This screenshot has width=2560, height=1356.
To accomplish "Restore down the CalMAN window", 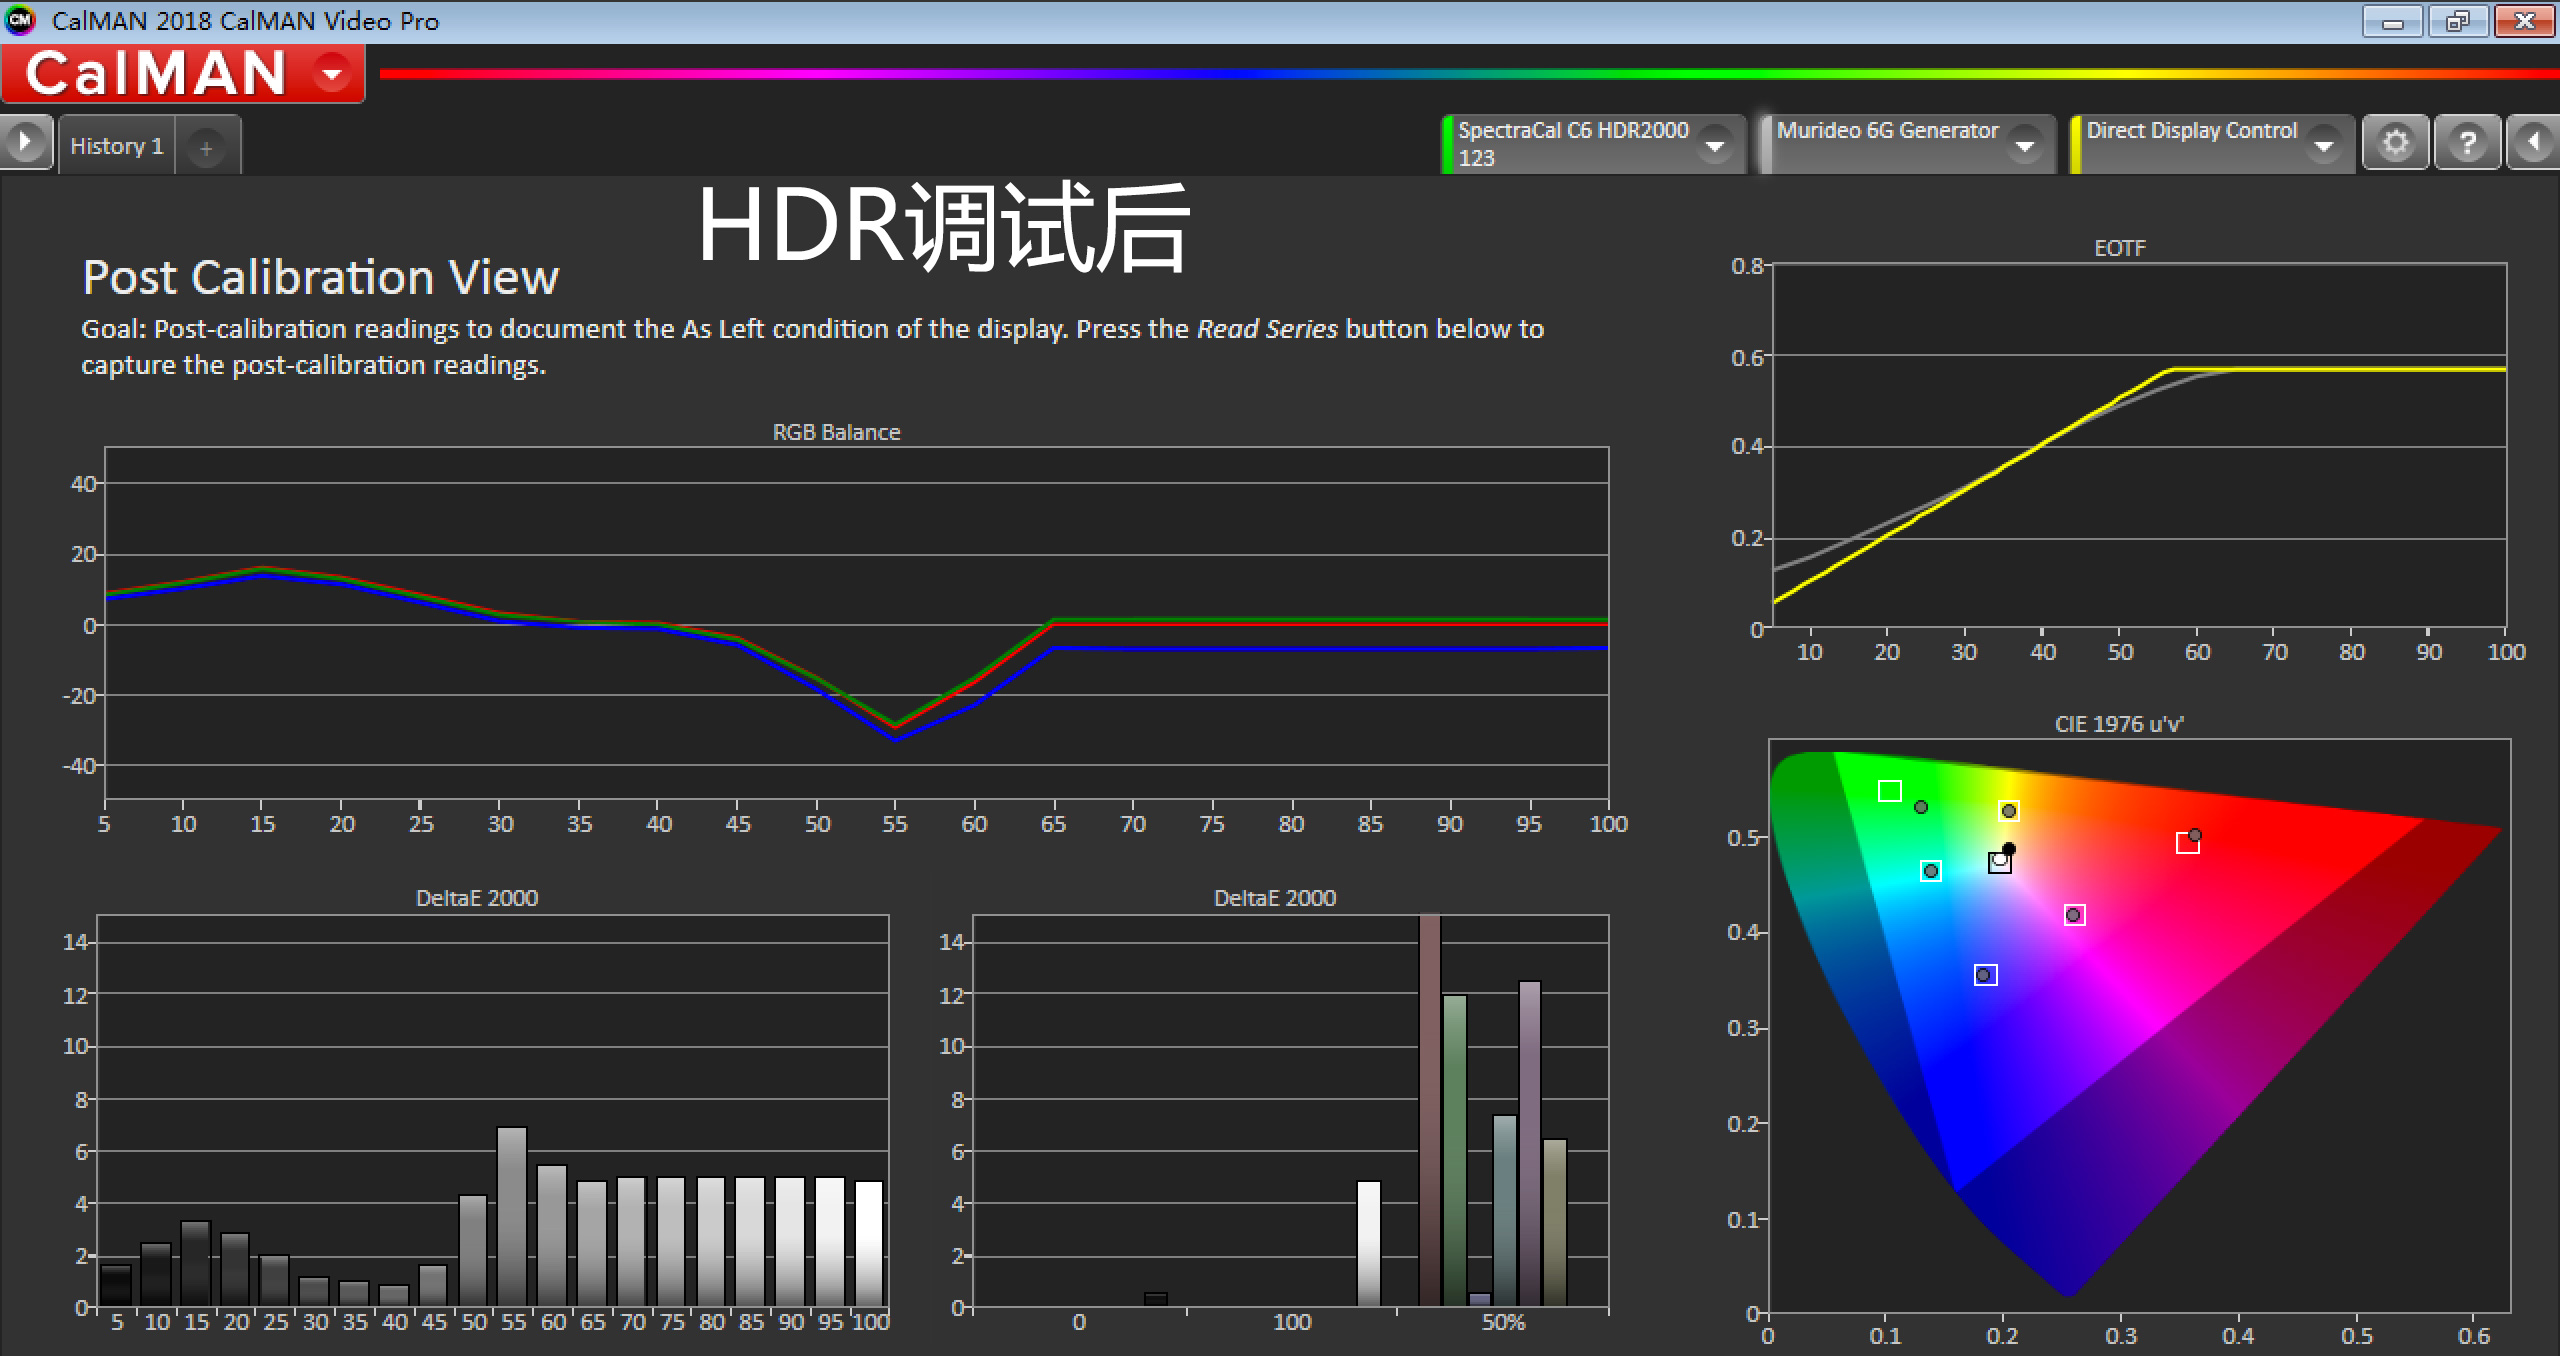I will (2457, 22).
